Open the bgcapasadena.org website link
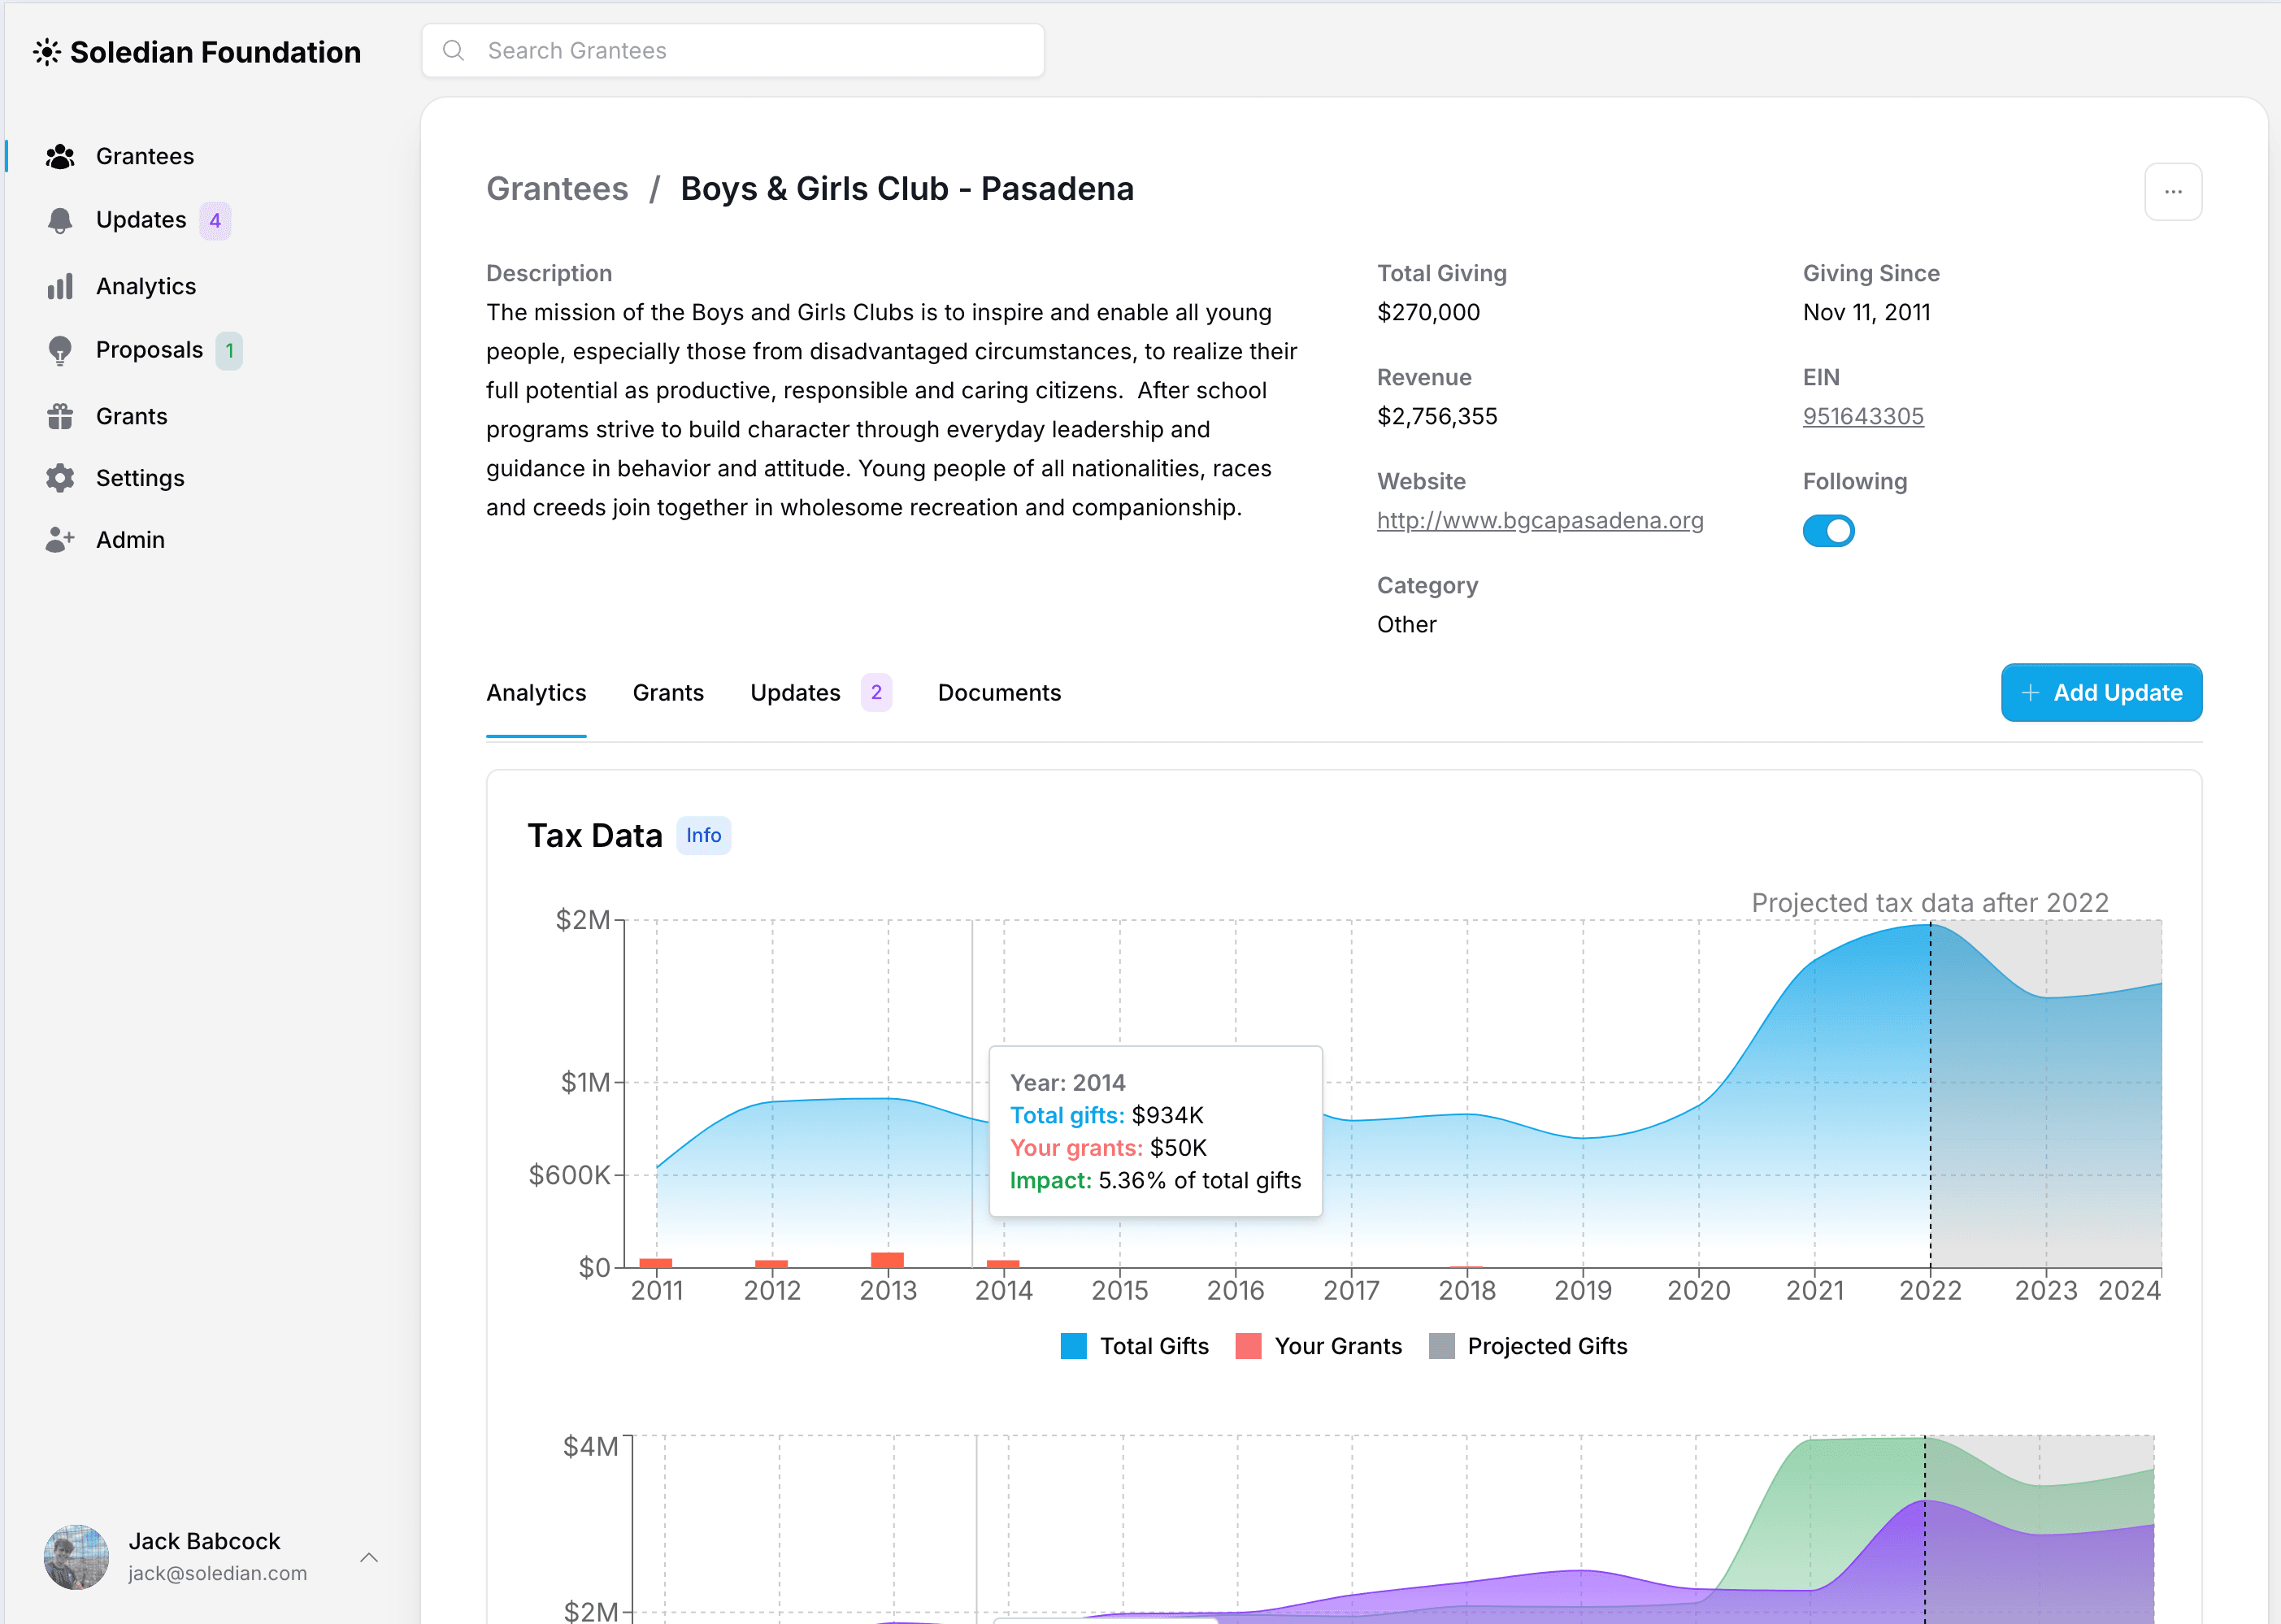This screenshot has width=2281, height=1624. point(1540,520)
